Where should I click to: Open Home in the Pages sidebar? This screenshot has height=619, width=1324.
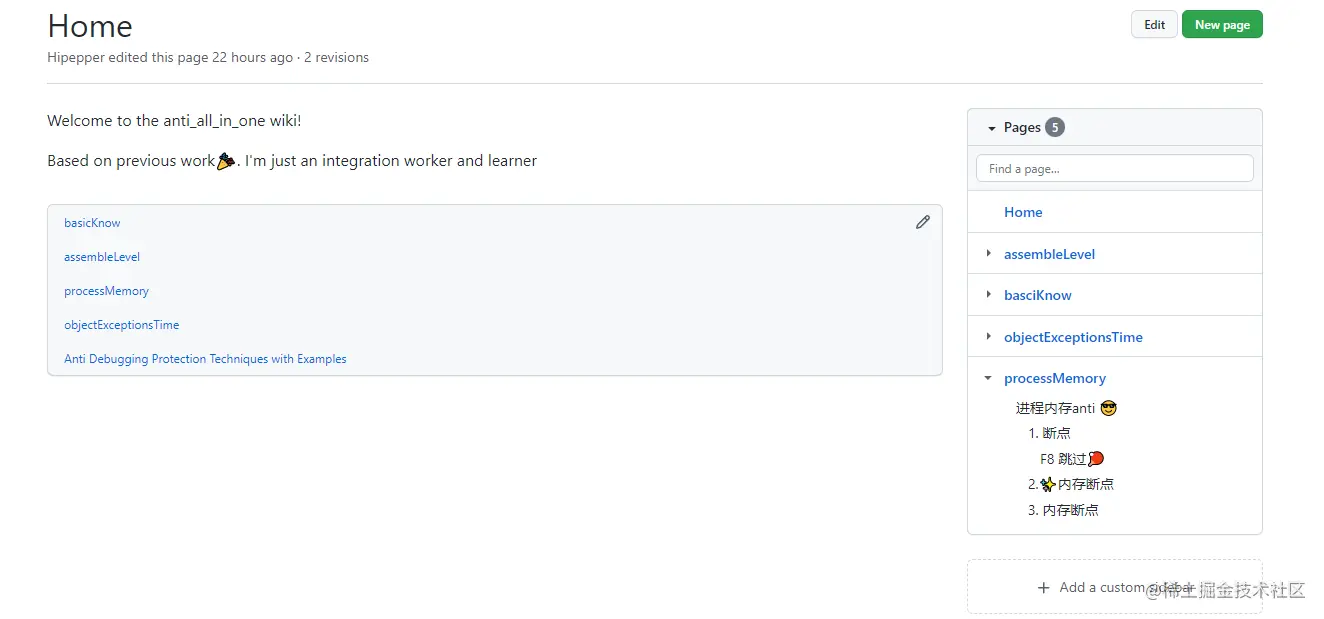coord(1023,212)
